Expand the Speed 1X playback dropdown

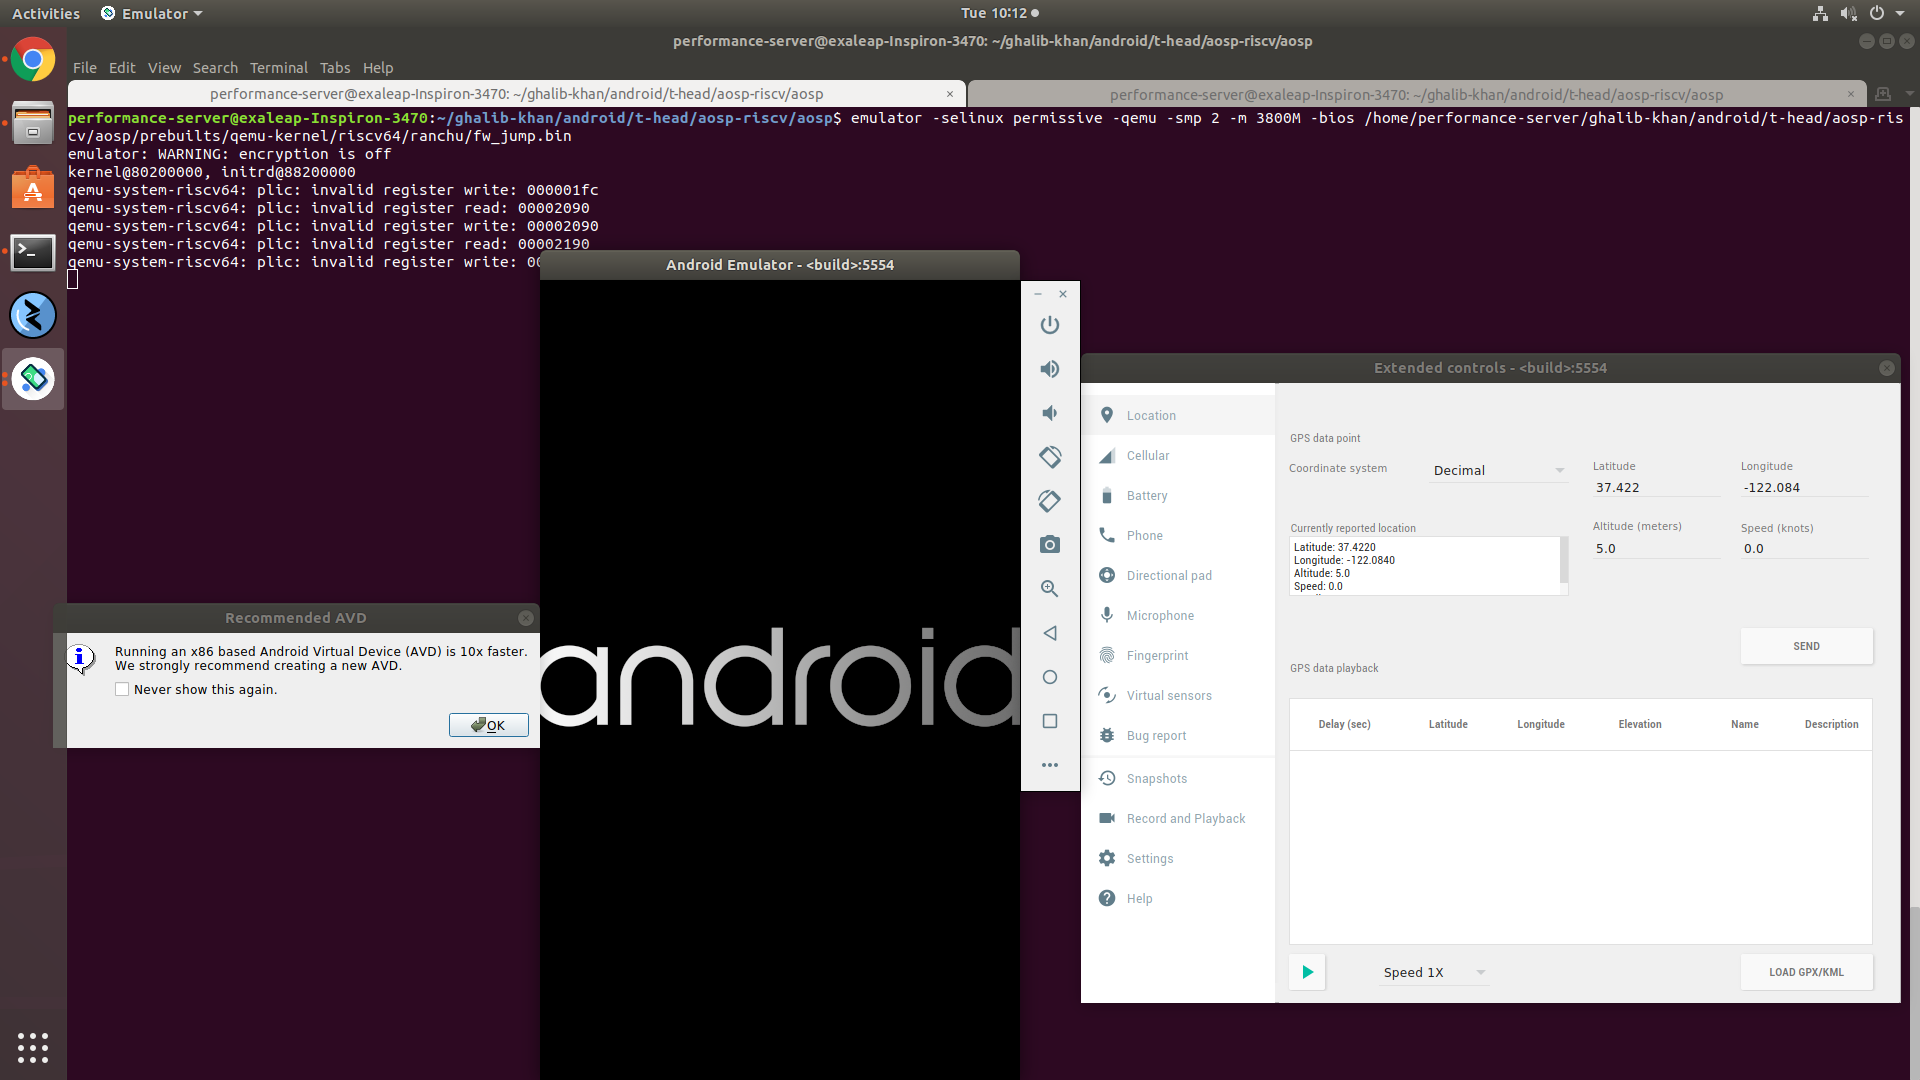click(1433, 971)
